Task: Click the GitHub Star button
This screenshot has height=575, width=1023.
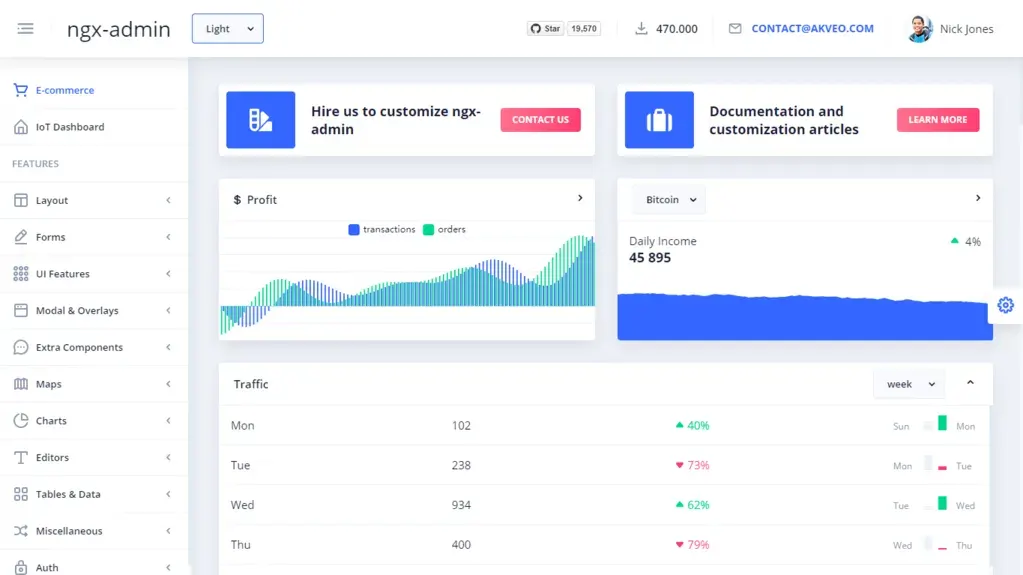Action: pyautogui.click(x=545, y=29)
